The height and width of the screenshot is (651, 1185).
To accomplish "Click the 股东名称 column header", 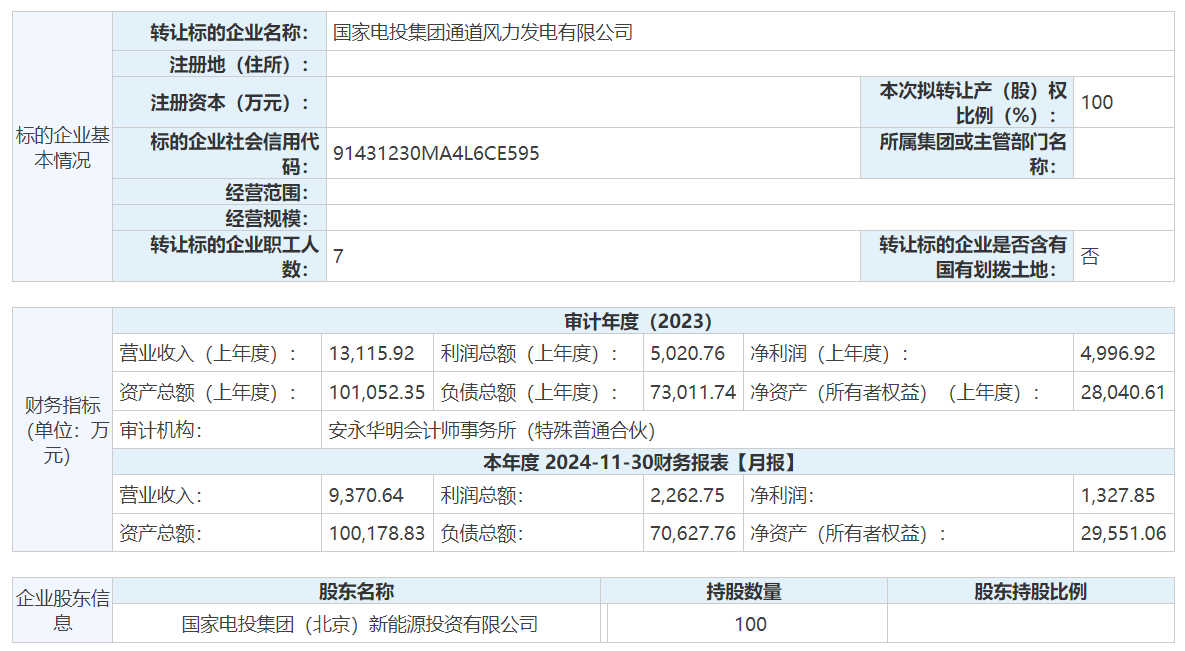I will click(x=356, y=591).
